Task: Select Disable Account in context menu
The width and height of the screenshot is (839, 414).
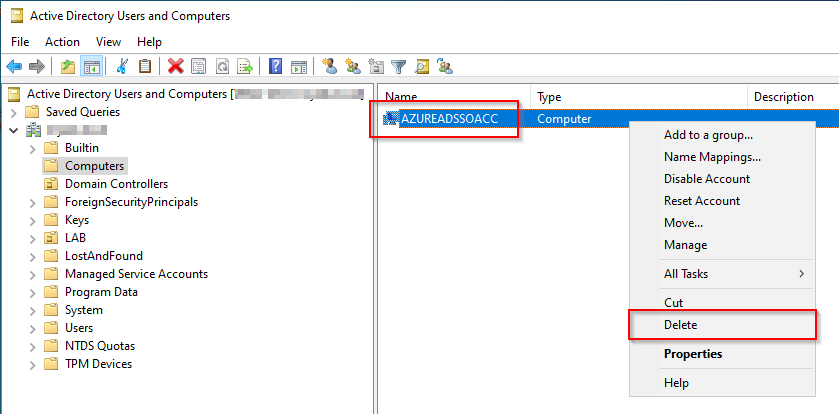Action: pyautogui.click(x=722, y=179)
